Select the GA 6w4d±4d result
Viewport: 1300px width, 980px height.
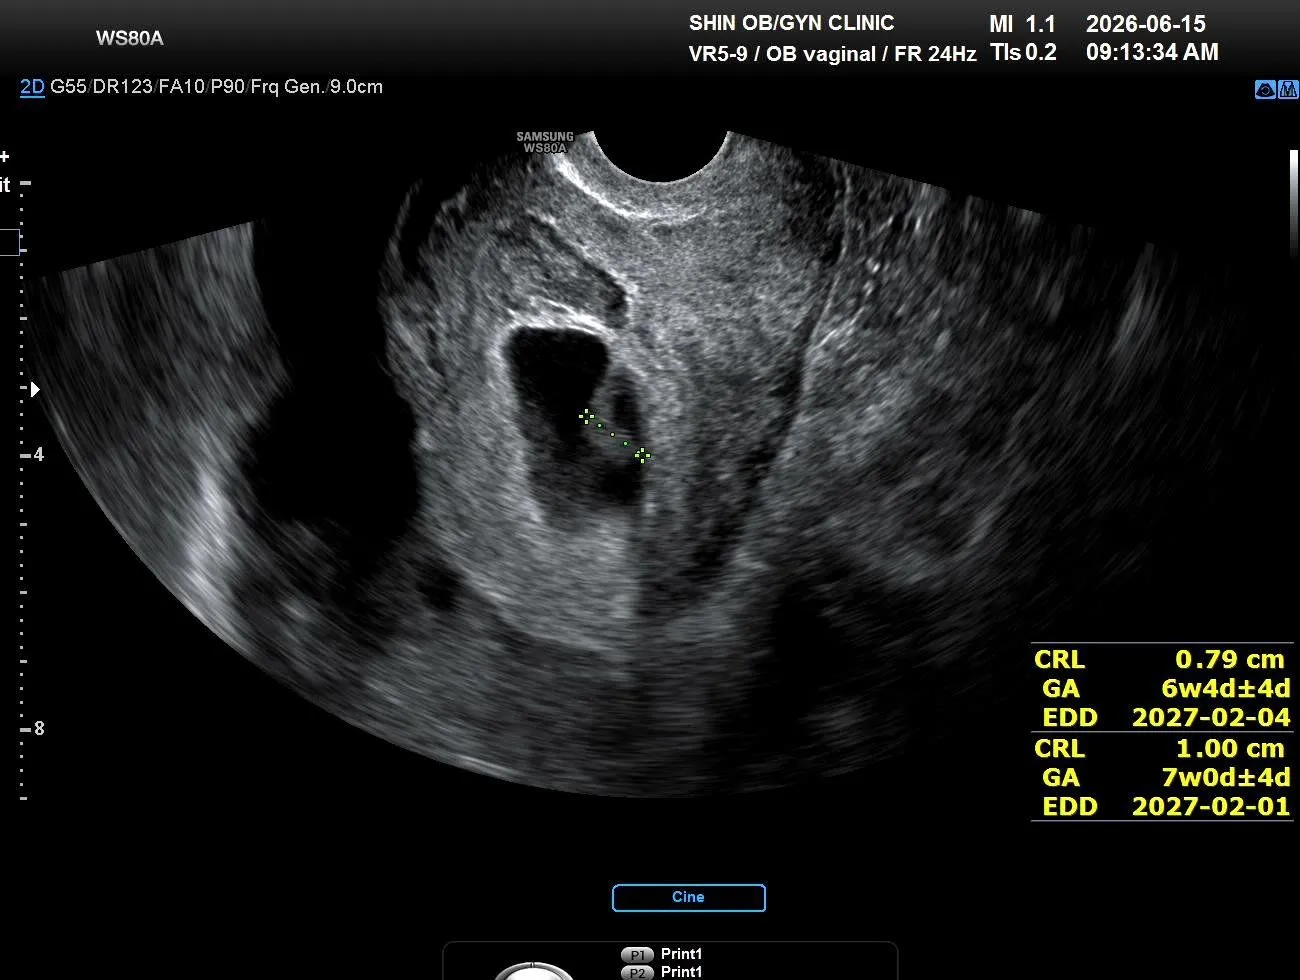(1165, 689)
